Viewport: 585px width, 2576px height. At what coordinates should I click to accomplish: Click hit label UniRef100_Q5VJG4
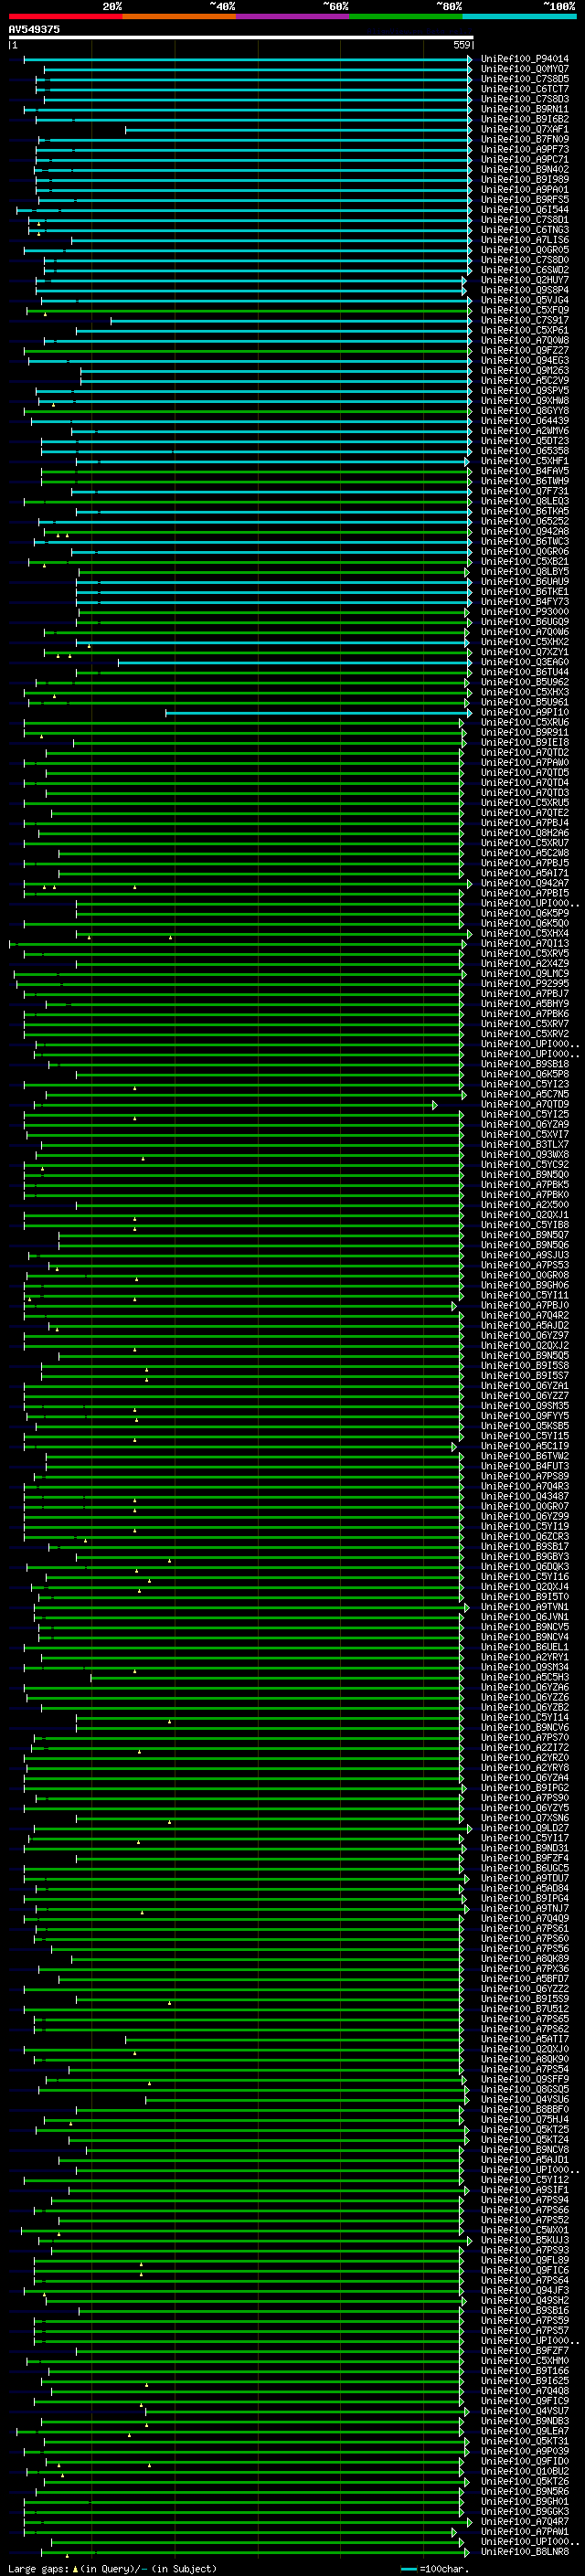[525, 300]
